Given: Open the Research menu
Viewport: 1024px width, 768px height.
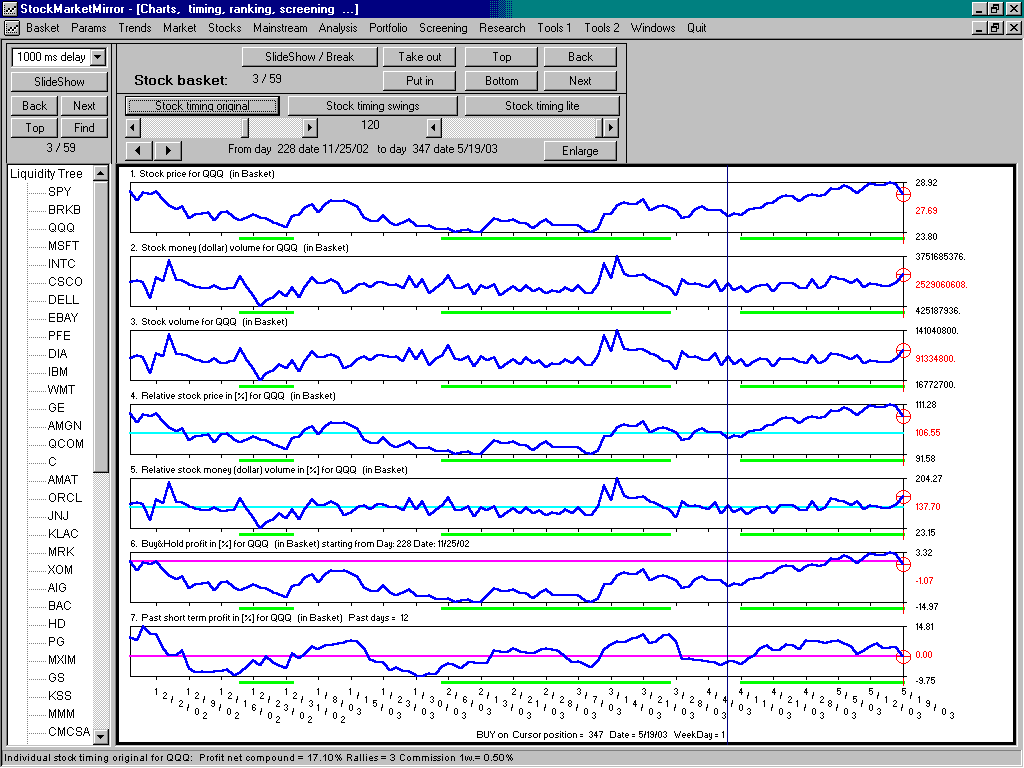Looking at the screenshot, I should (502, 28).
